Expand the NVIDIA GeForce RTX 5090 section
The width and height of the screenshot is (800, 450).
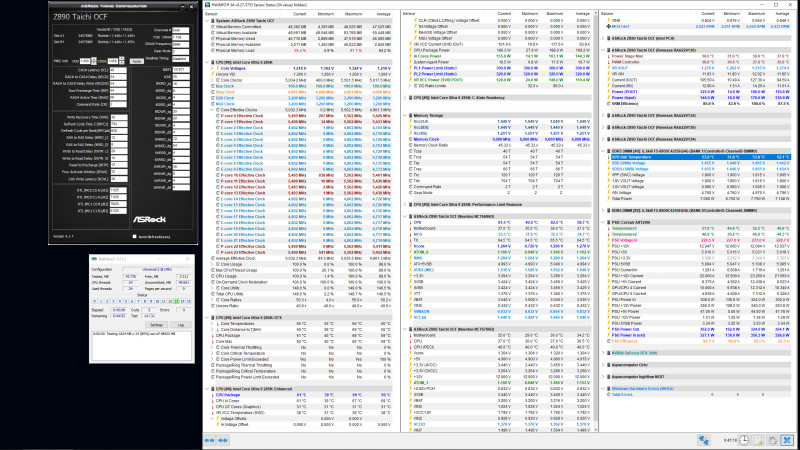[603, 353]
